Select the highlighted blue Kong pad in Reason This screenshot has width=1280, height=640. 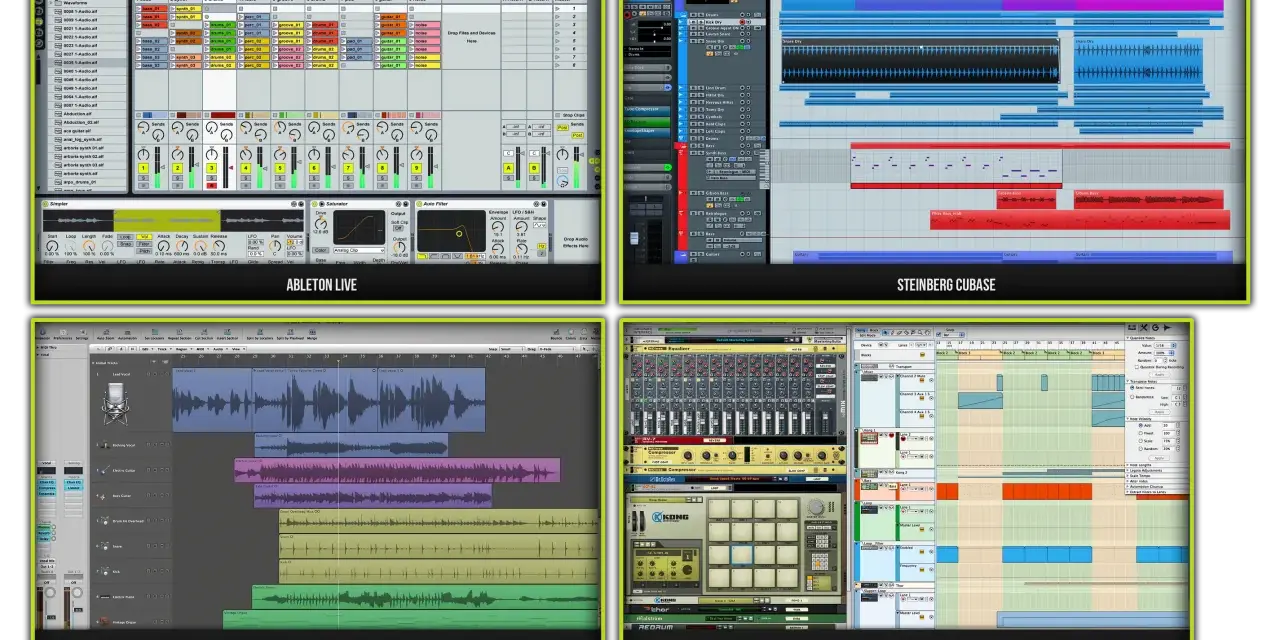point(742,554)
